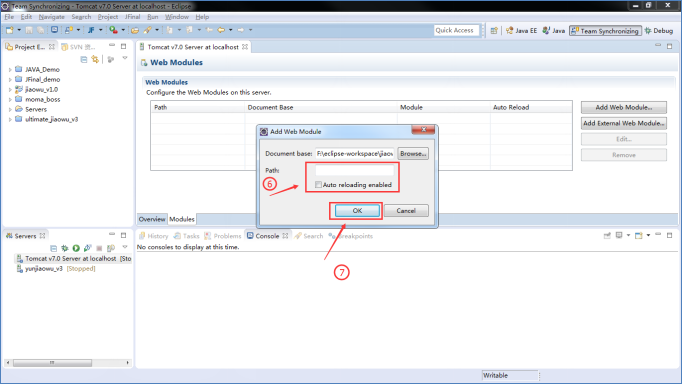Screen dimensions: 683x385
Task: Open the Run toolbar dropdown arrow
Action: 123,30
